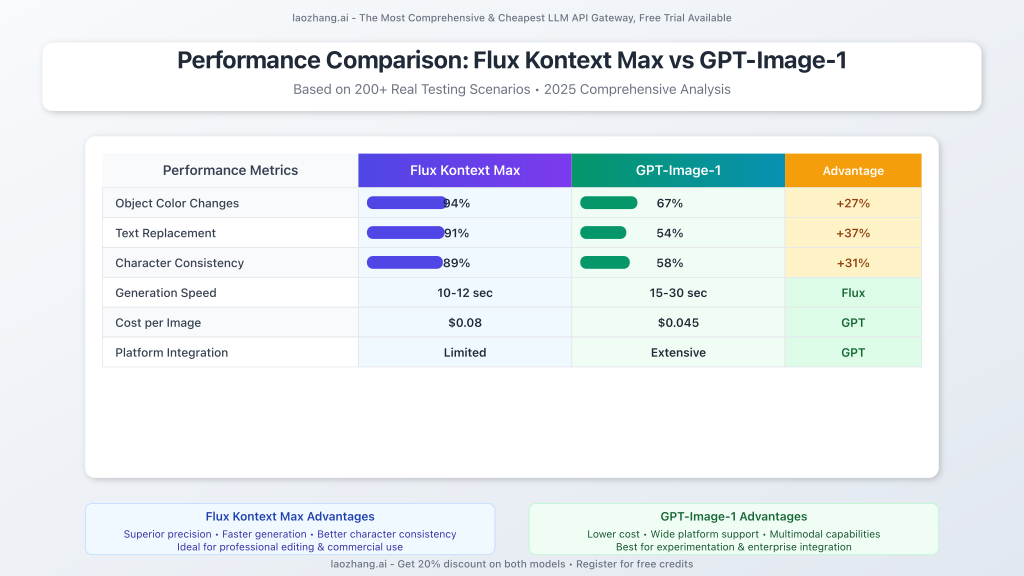Click the +27% advantage cell

point(853,203)
